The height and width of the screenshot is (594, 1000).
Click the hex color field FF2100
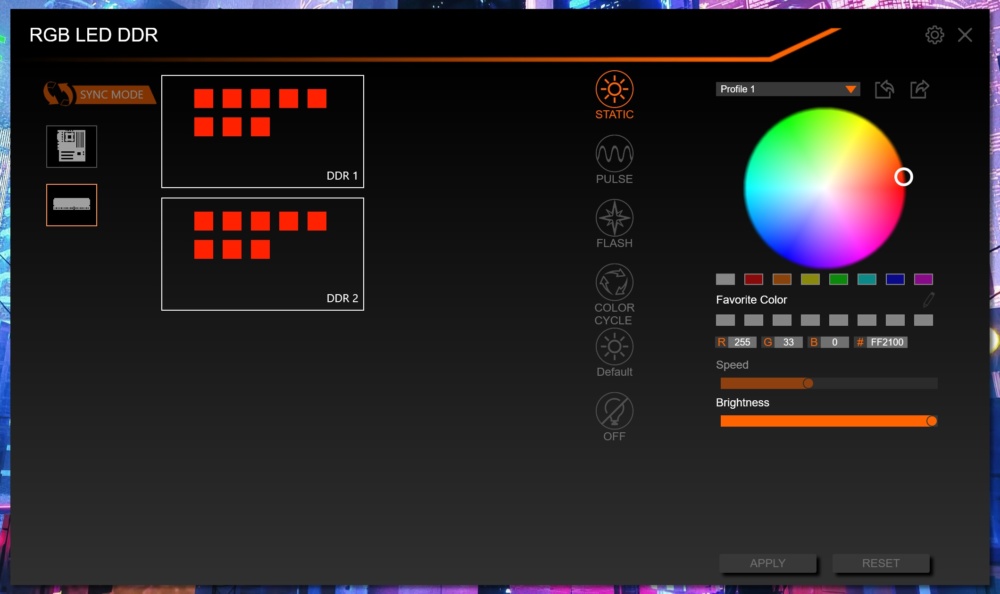pyautogui.click(x=886, y=342)
